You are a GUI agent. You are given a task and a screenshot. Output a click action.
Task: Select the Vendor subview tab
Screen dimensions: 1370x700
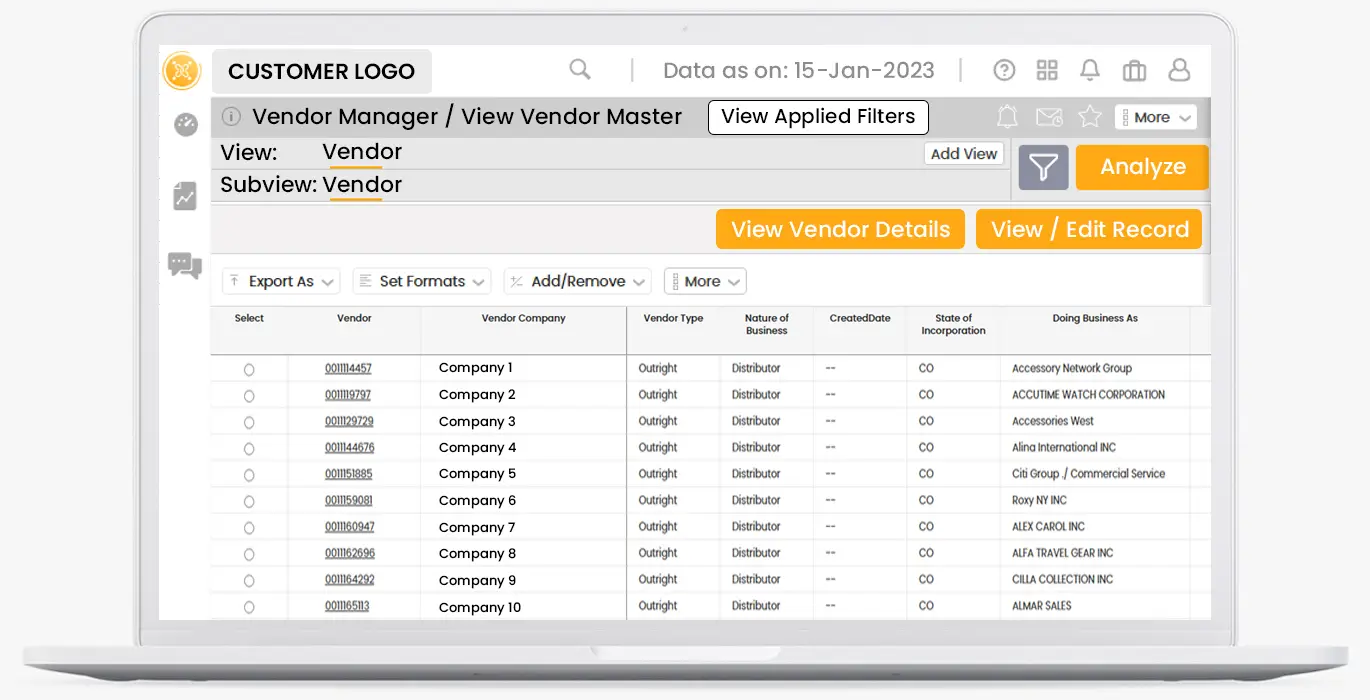tap(361, 185)
